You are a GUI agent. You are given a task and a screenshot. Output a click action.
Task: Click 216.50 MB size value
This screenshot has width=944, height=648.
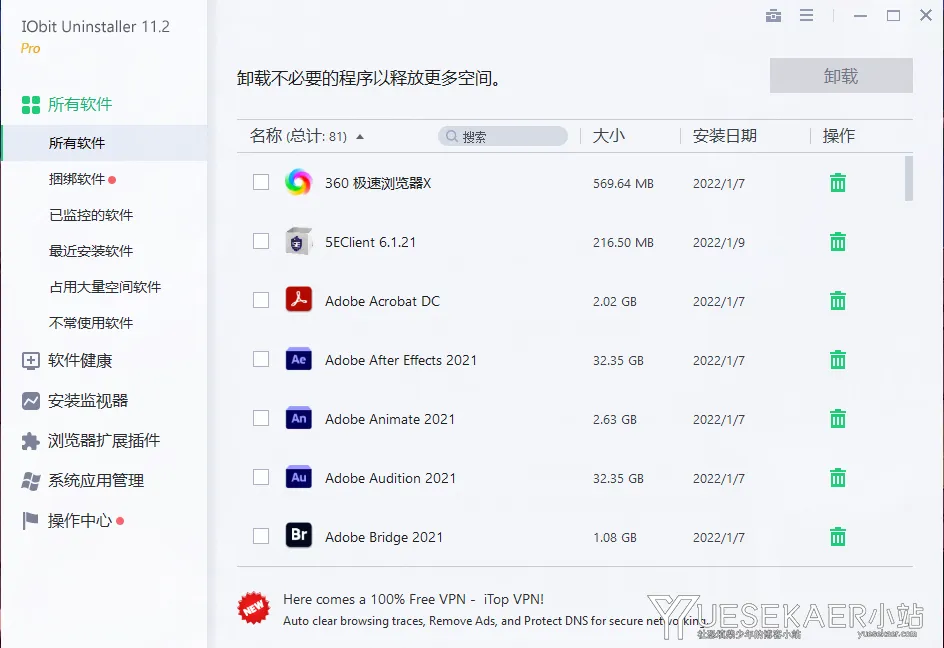tap(623, 243)
